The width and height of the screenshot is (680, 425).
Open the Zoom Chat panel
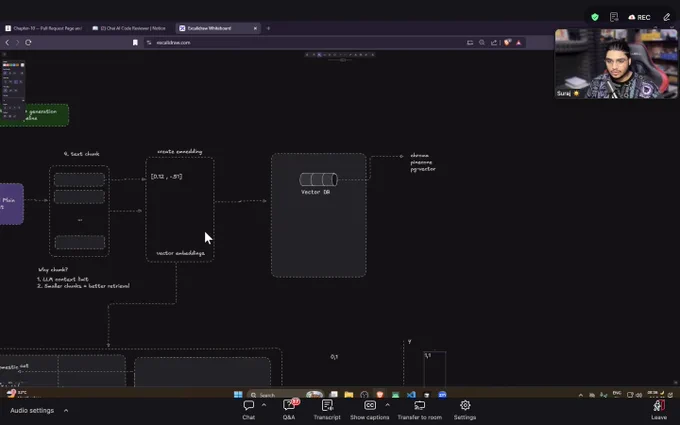tap(248, 410)
